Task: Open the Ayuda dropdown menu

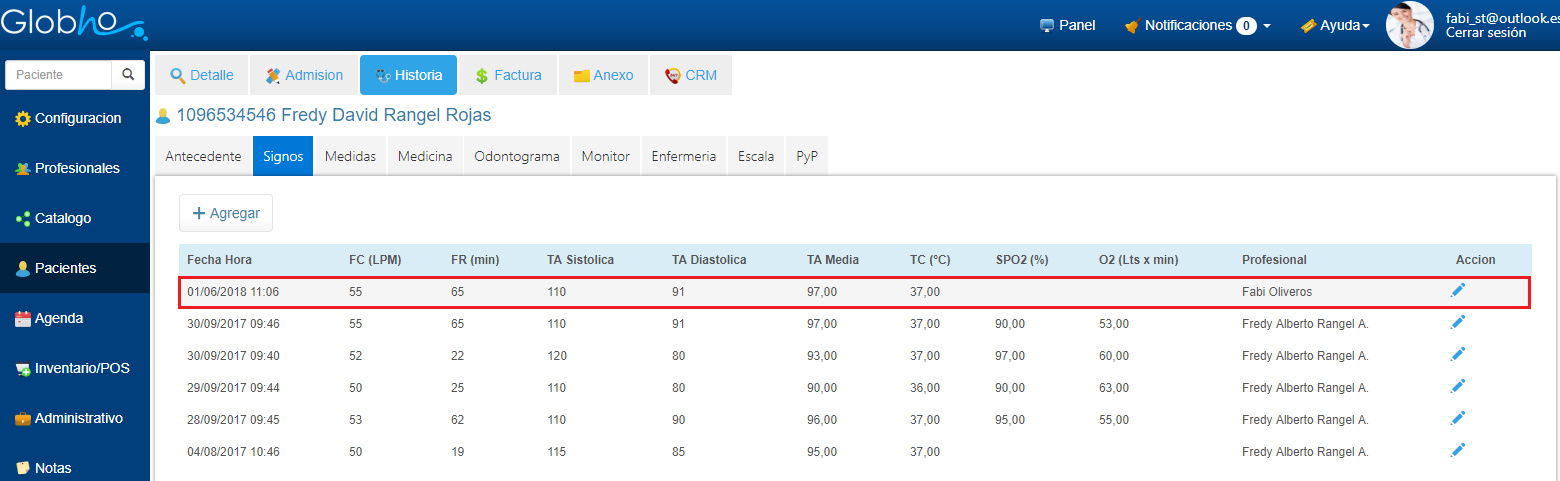Action: [1335, 25]
